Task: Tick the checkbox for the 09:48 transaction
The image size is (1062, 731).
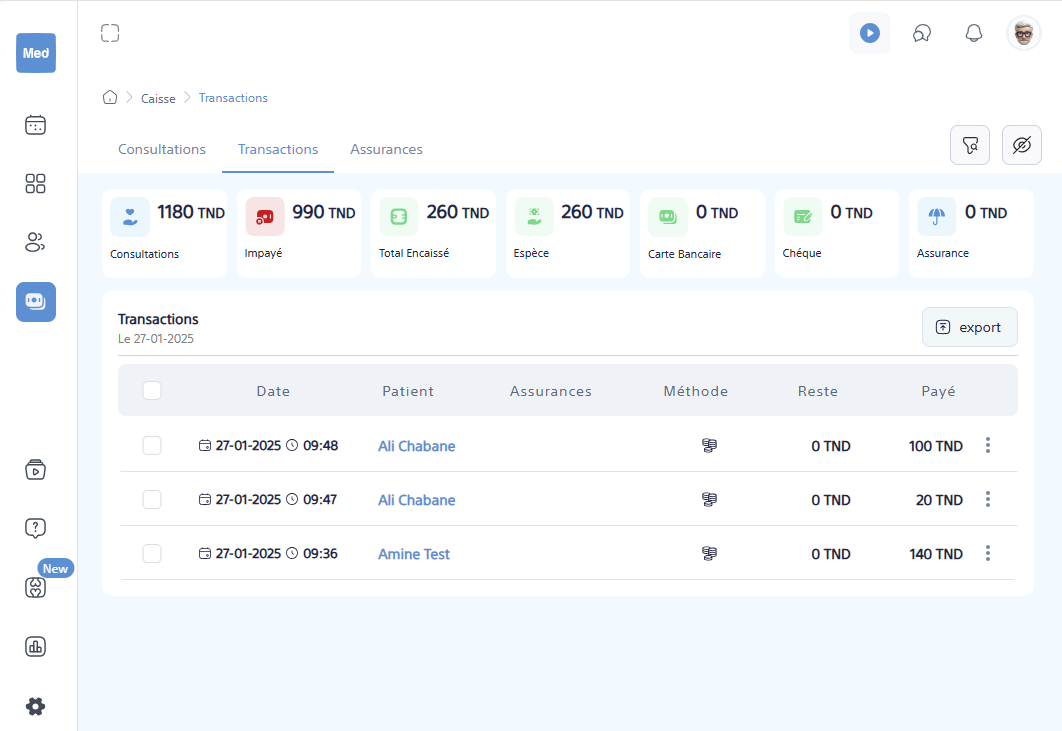Action: pos(151,445)
